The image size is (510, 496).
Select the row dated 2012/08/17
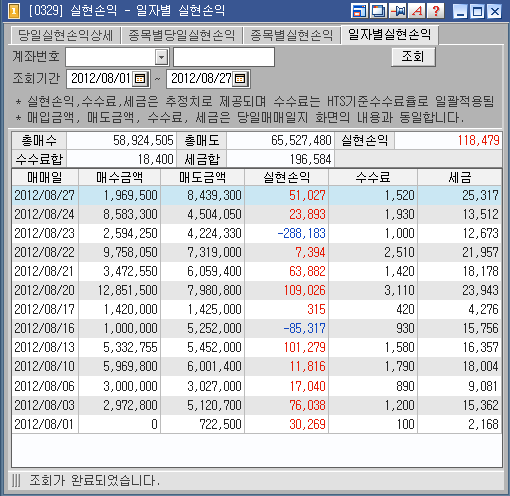(257, 309)
